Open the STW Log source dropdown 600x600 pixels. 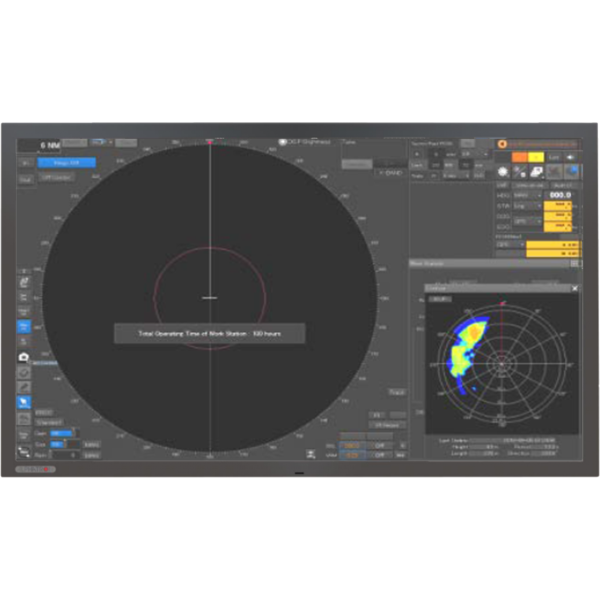pos(527,206)
